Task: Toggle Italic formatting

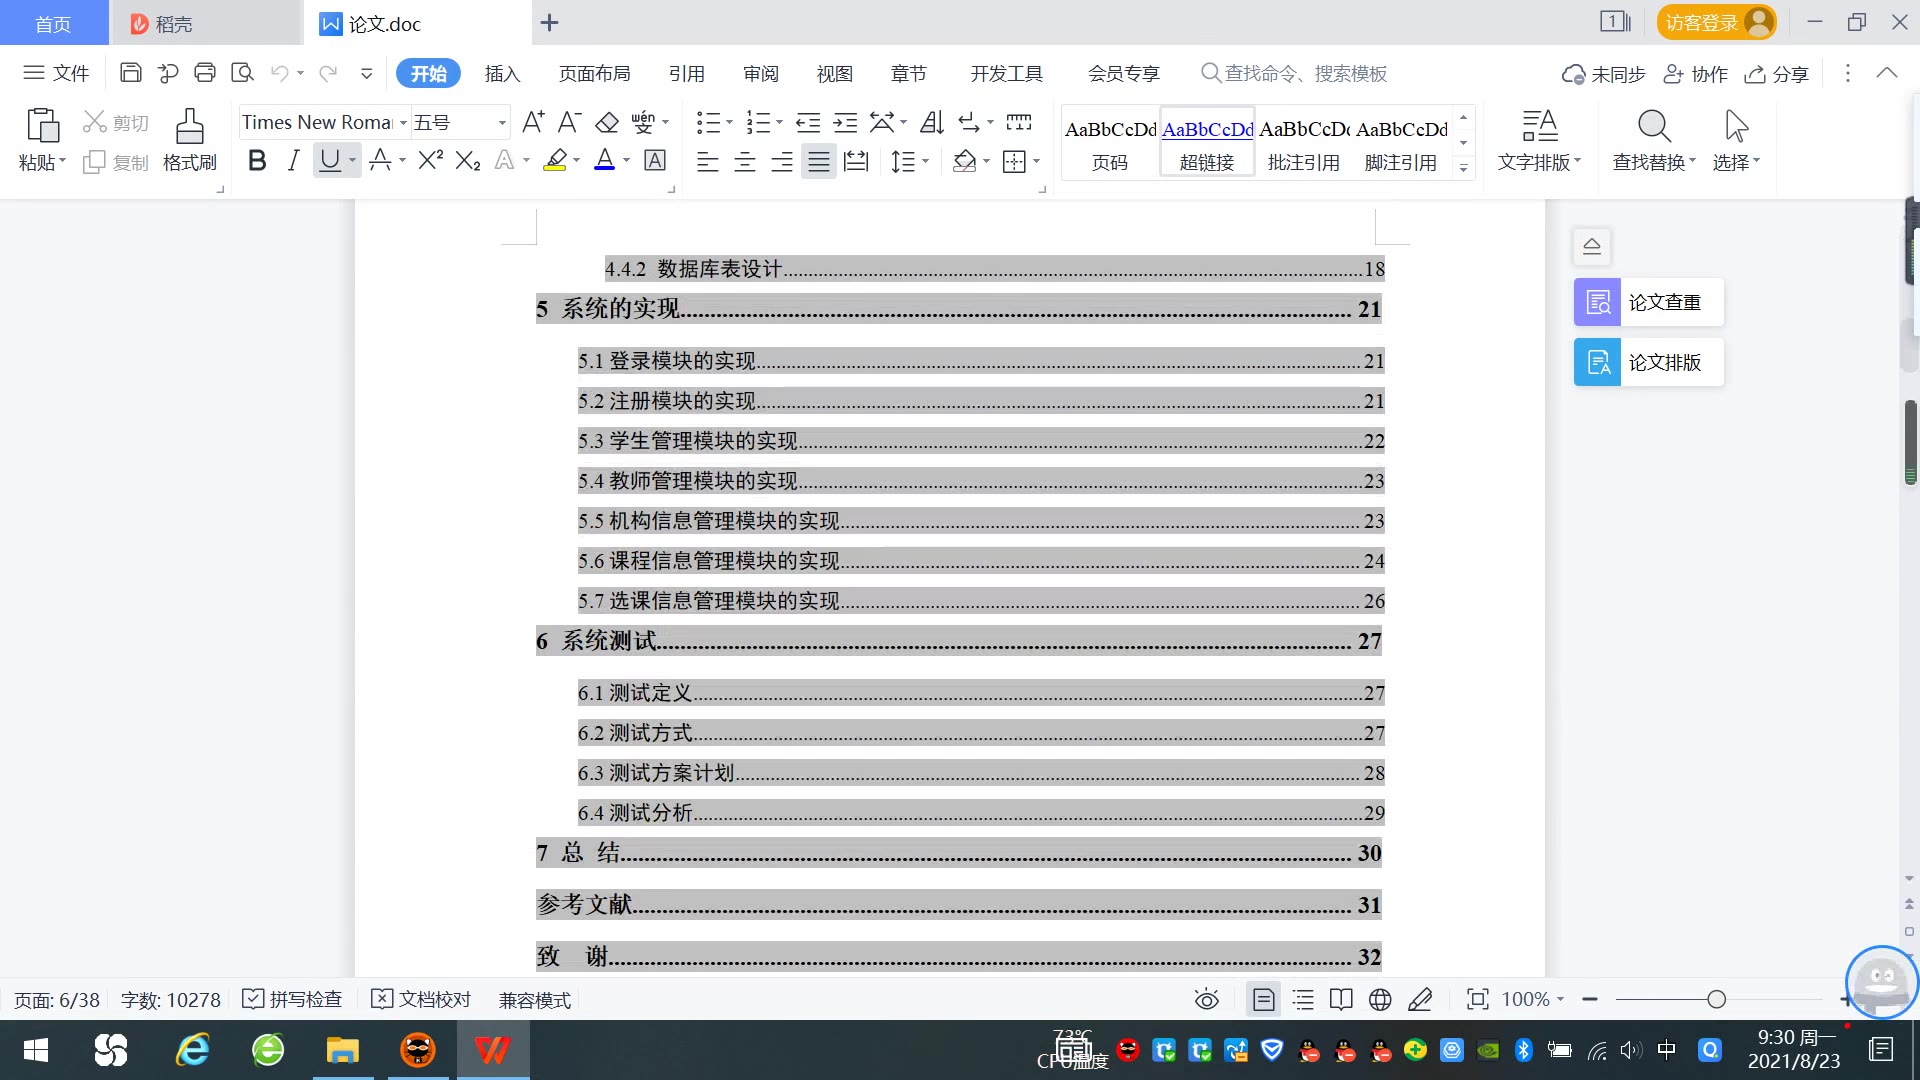Action: (292, 161)
